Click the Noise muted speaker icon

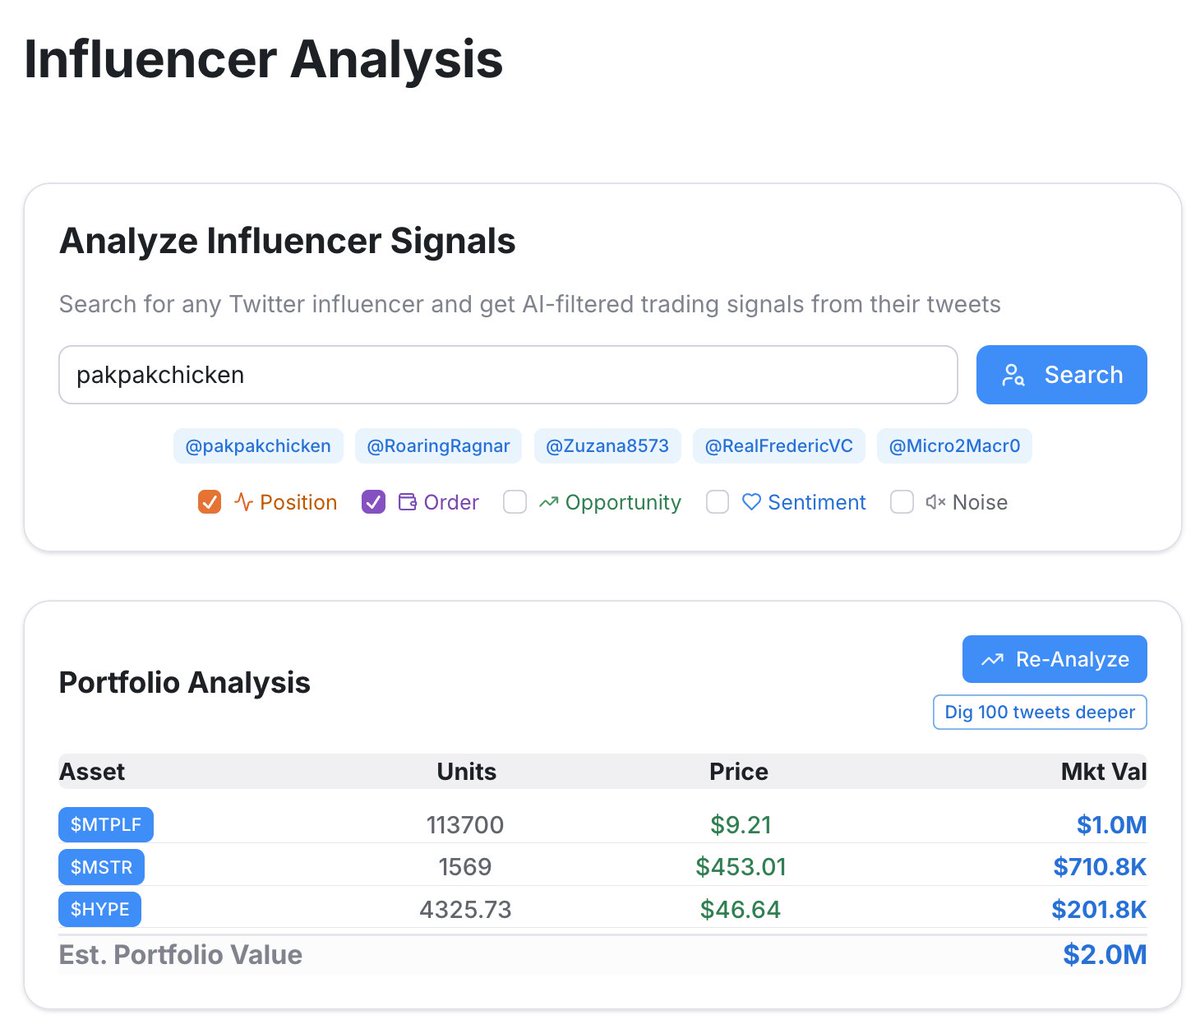click(x=936, y=502)
